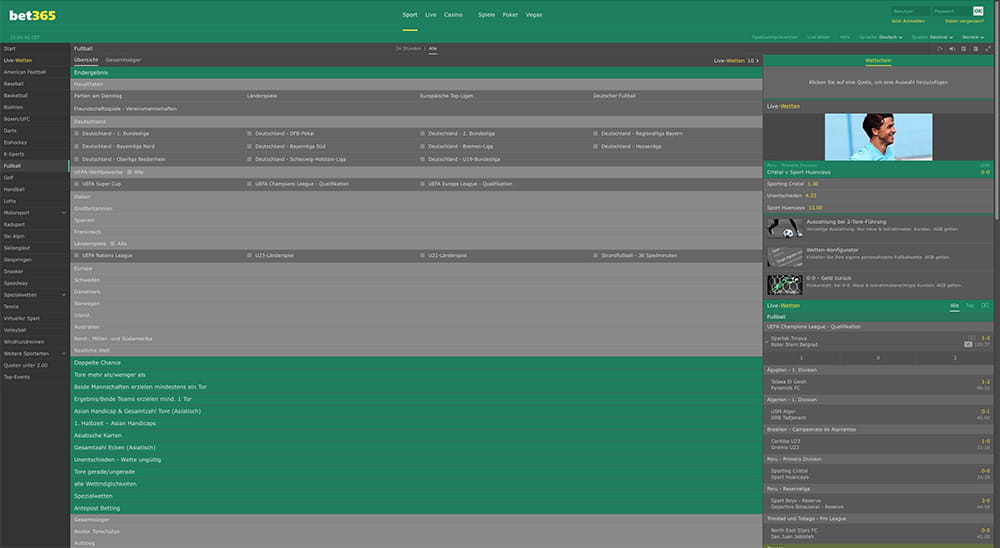1000x548 pixels.
Task: Toggle the sound speaker icon
Action: [952, 48]
